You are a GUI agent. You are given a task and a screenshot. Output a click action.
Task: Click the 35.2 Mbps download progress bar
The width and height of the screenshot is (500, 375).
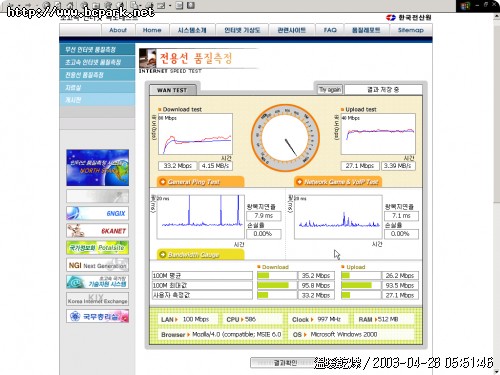(x=277, y=275)
